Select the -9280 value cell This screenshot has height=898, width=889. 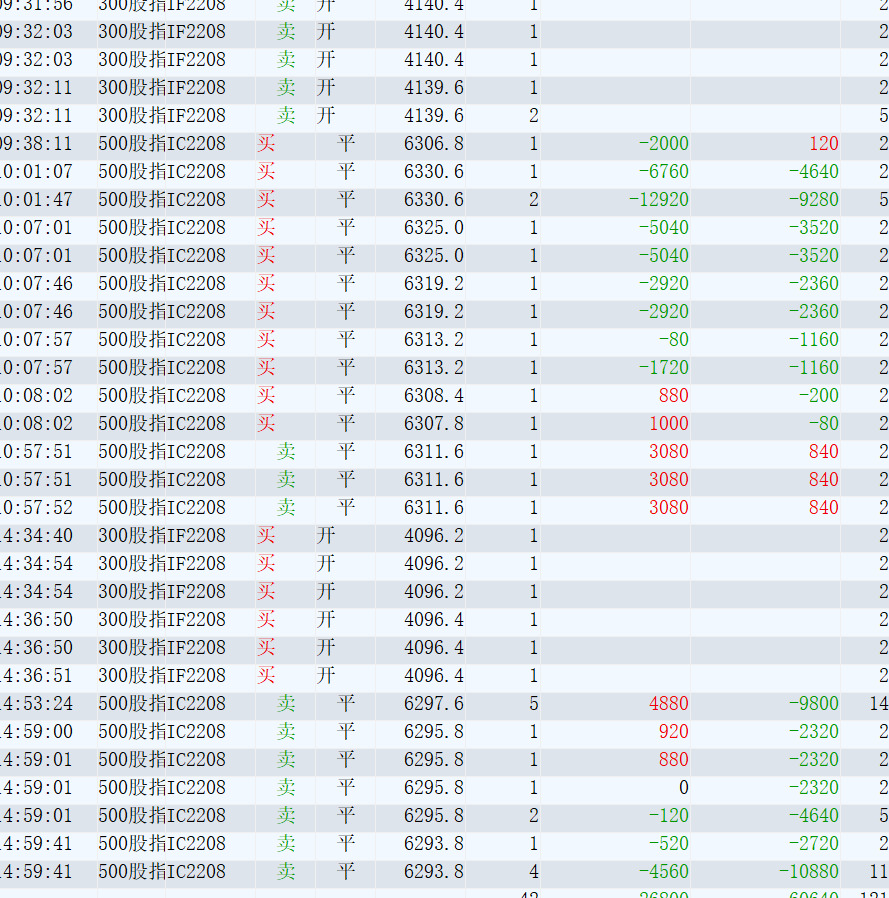813,200
